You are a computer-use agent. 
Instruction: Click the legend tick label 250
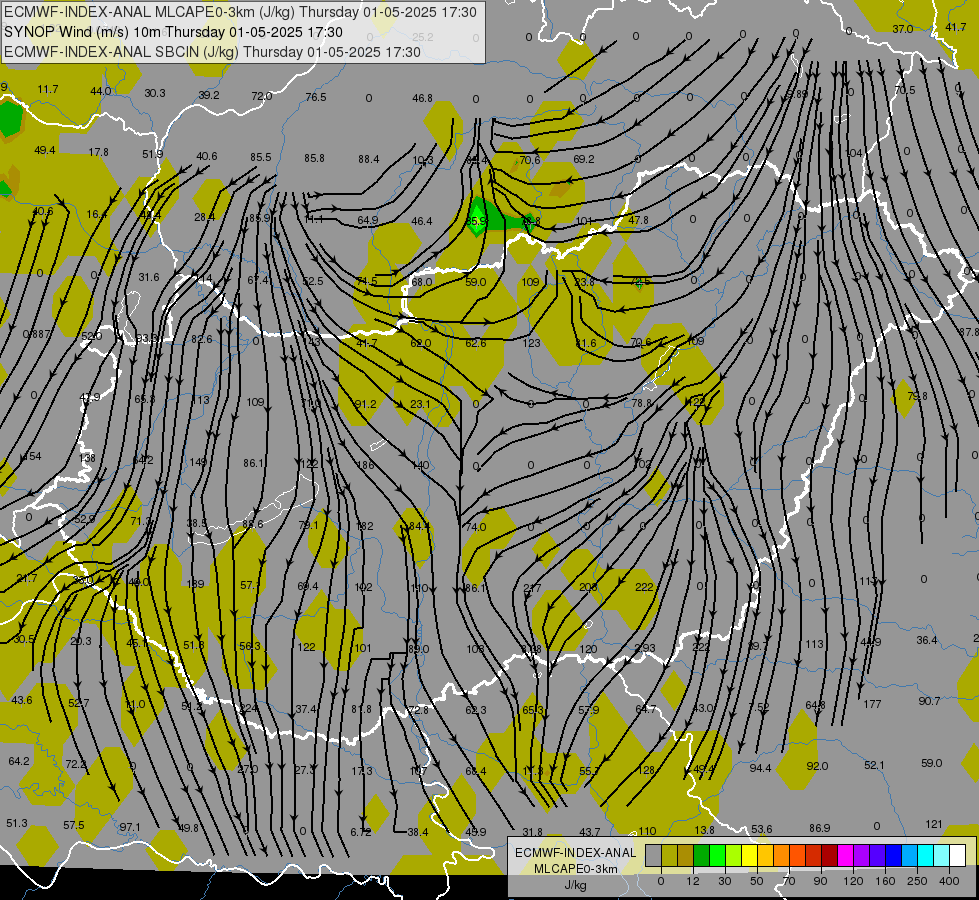[917, 881]
